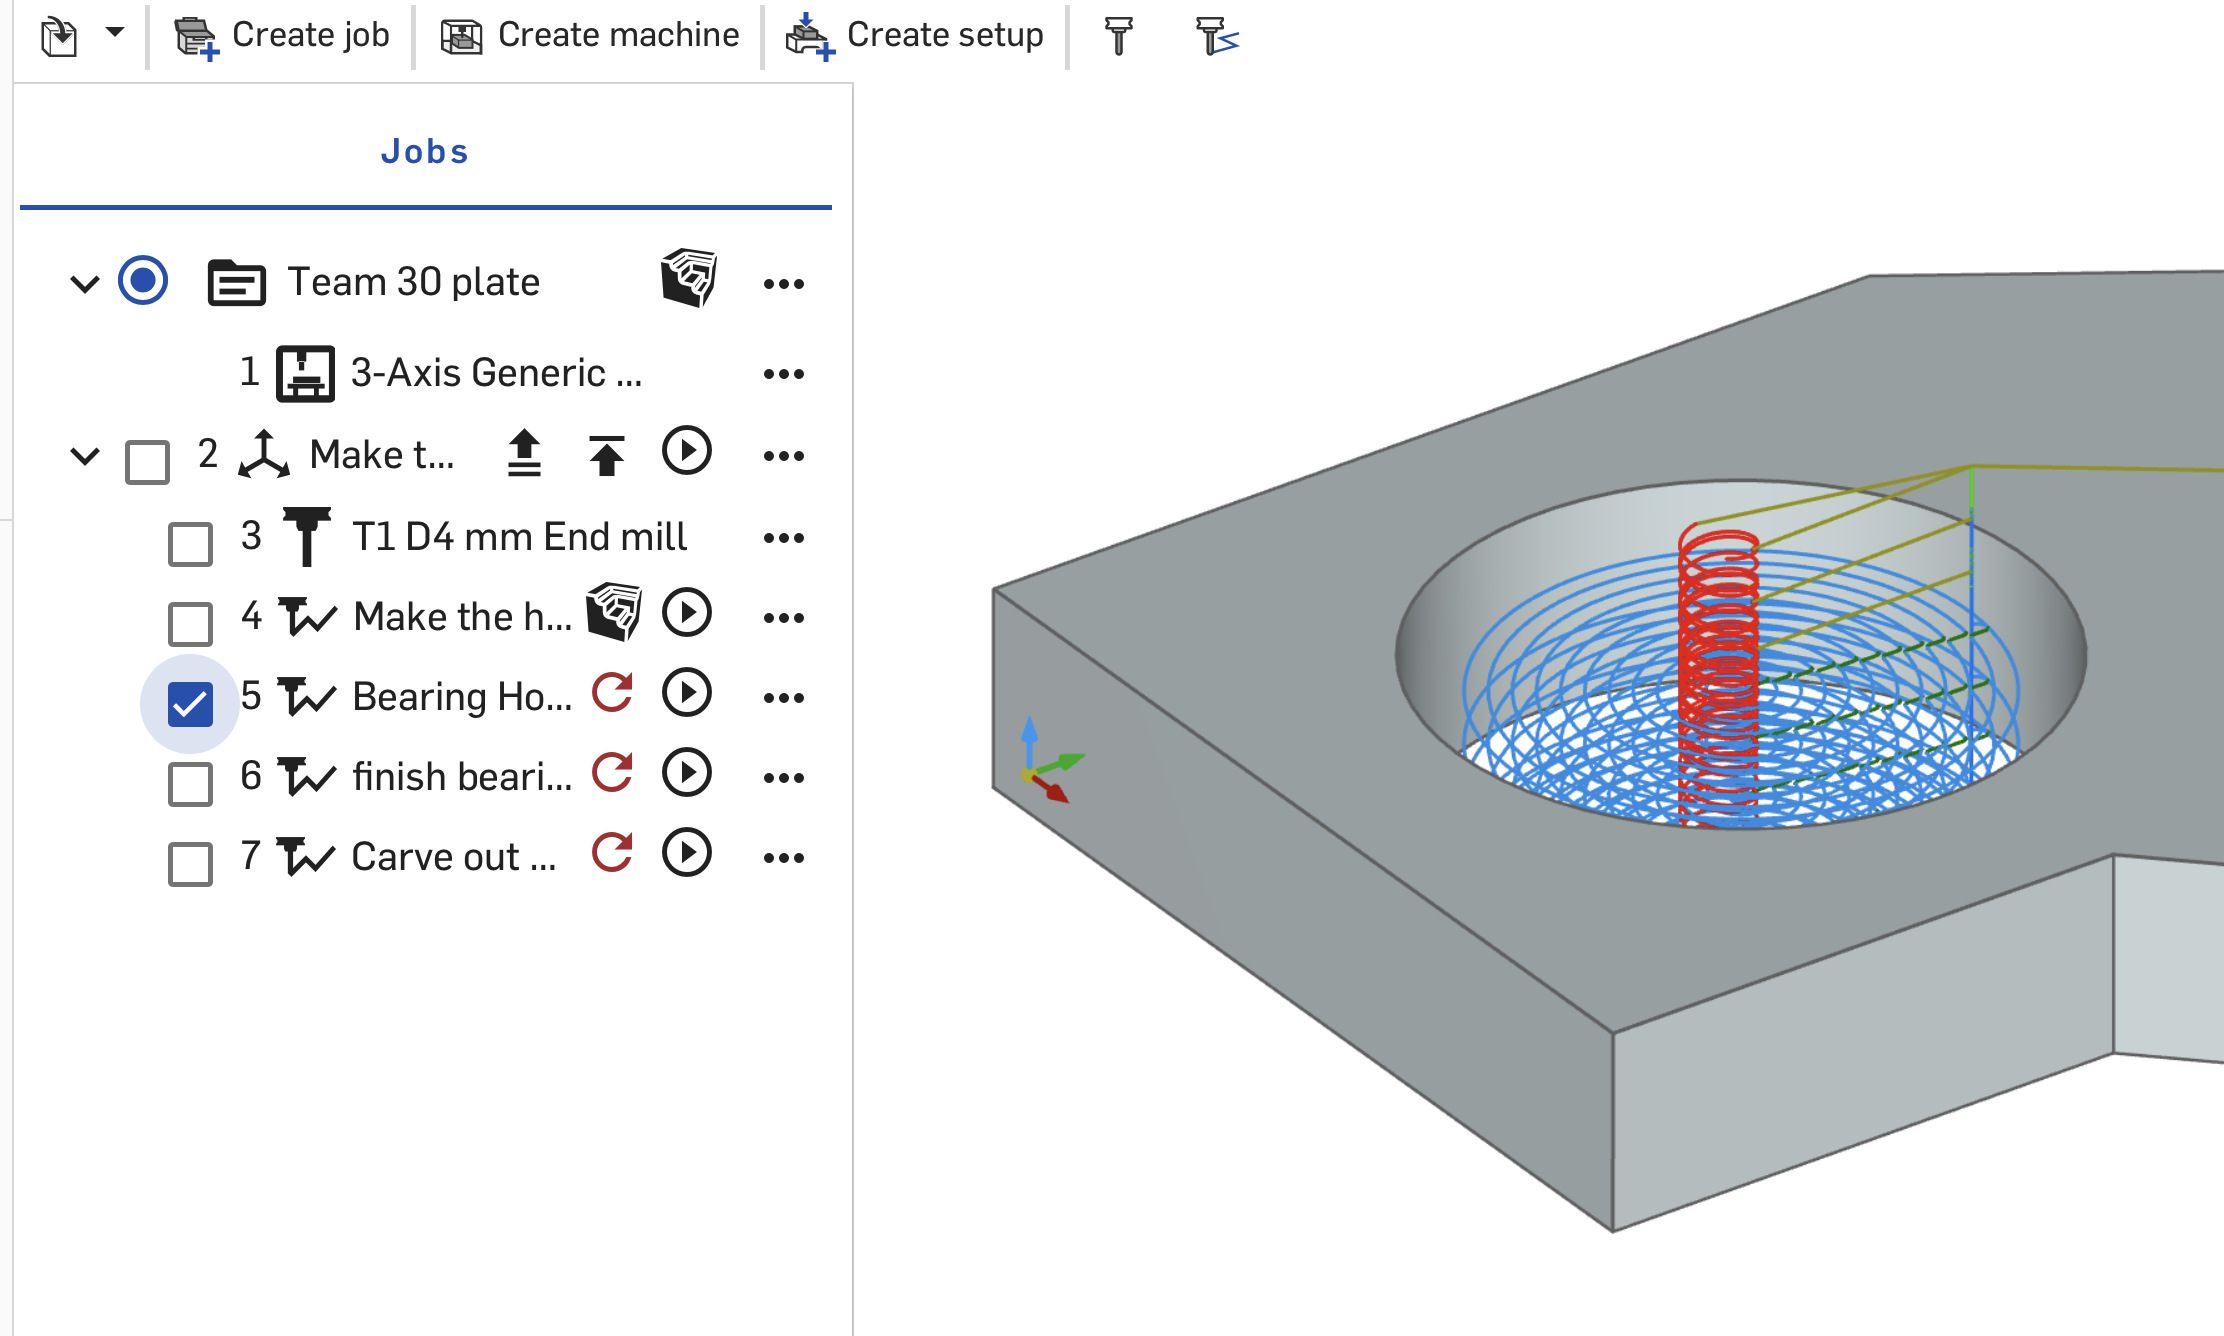Viewport: 2224px width, 1336px height.
Task: Open more options for 3-Axis Generic machine
Action: (783, 374)
